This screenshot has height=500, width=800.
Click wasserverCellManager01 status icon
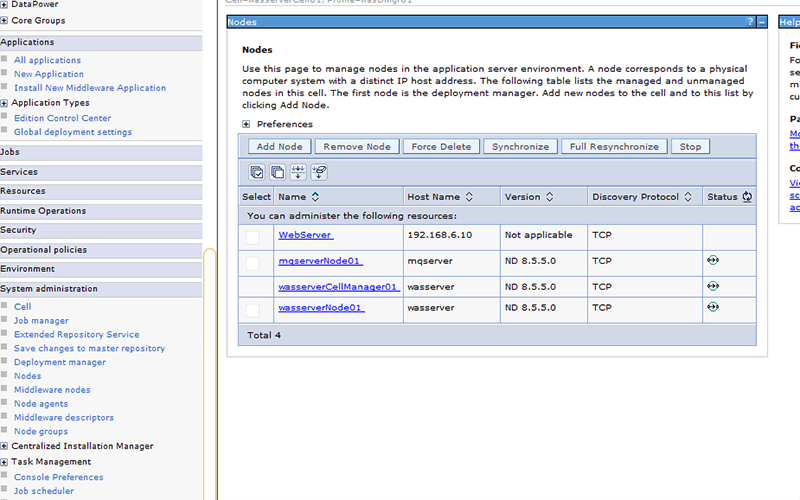coord(713,286)
